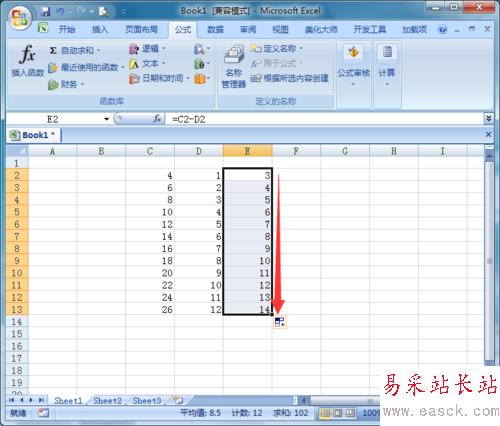Expand the Recently Used dropdown arrow
The height and width of the screenshot is (426, 500).
click(123, 68)
